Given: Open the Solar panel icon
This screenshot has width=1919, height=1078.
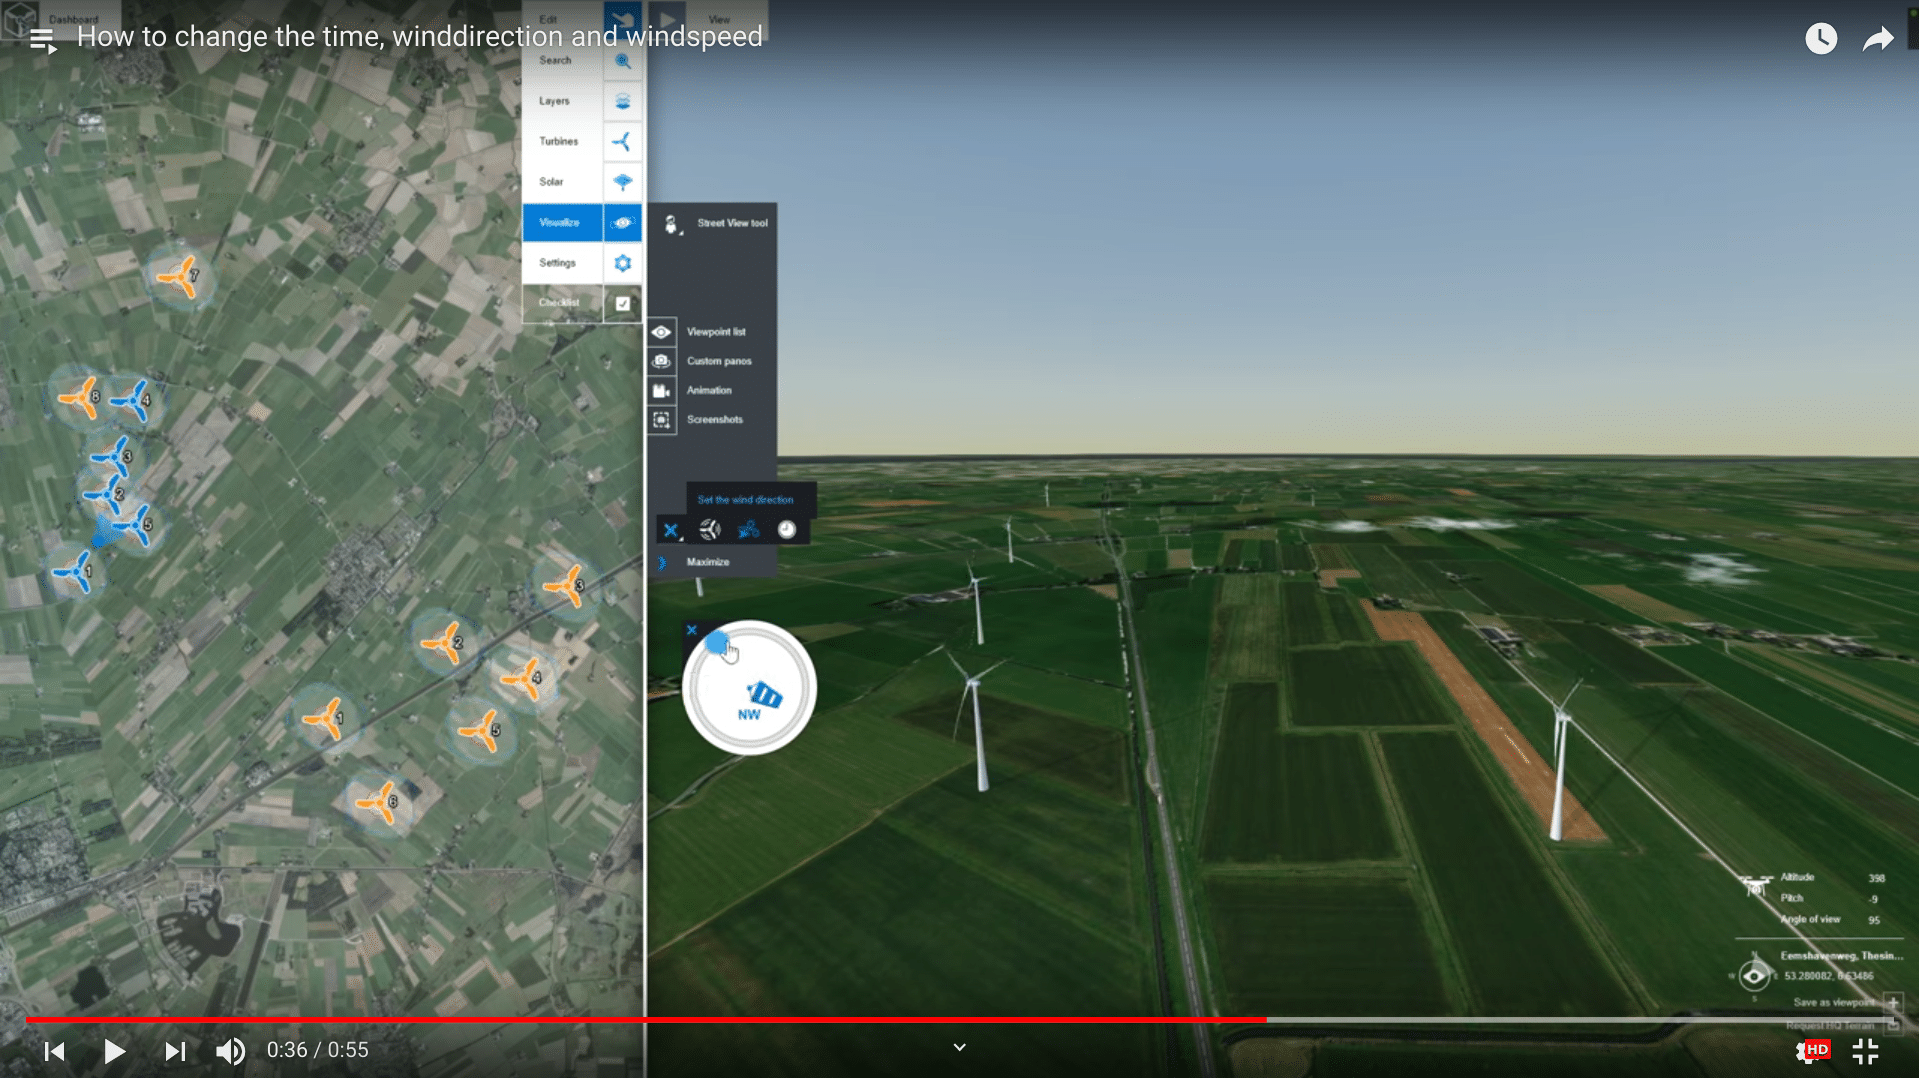Looking at the screenshot, I should pos(622,182).
